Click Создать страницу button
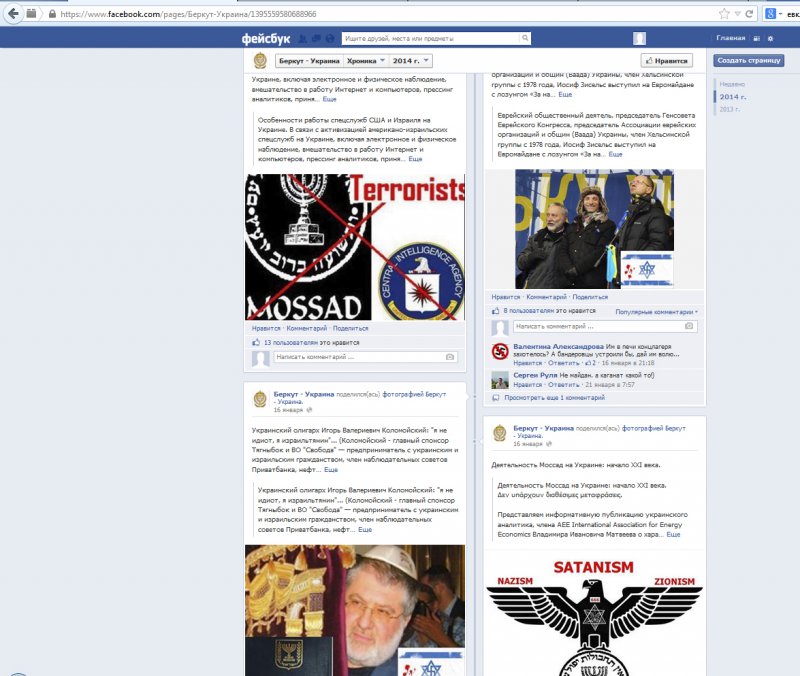The width and height of the screenshot is (800, 676). click(748, 60)
